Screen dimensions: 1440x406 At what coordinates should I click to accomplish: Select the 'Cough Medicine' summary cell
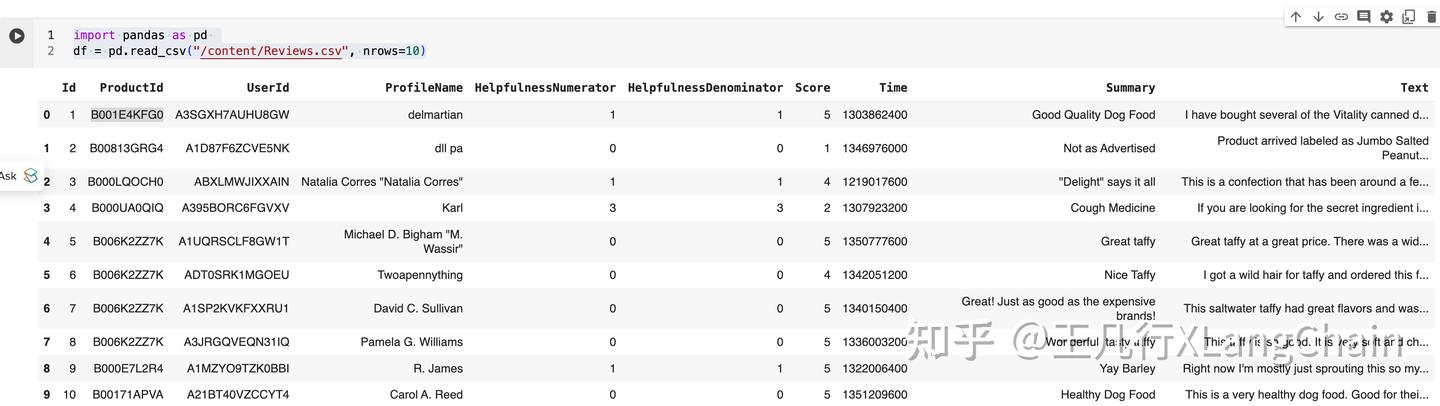tap(1112, 208)
